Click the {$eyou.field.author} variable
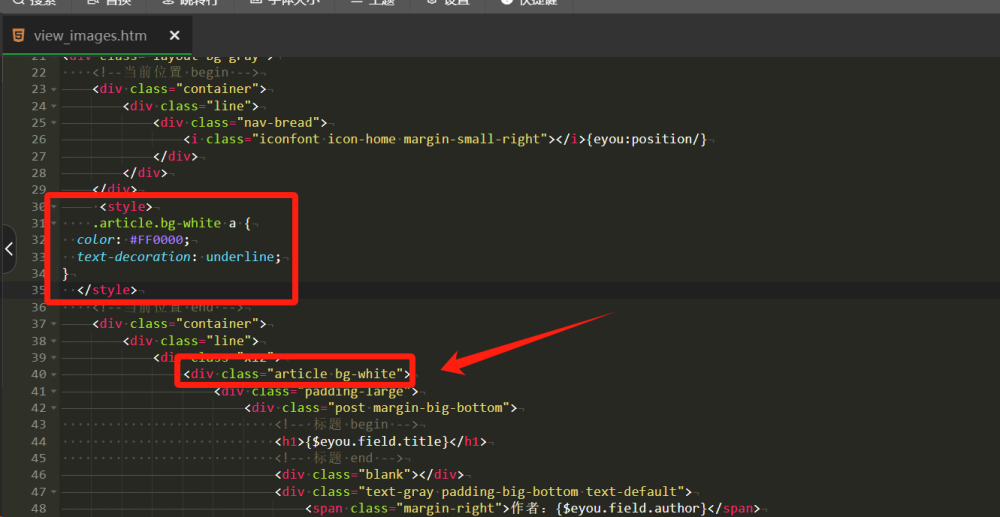The image size is (1000, 517). (629, 508)
